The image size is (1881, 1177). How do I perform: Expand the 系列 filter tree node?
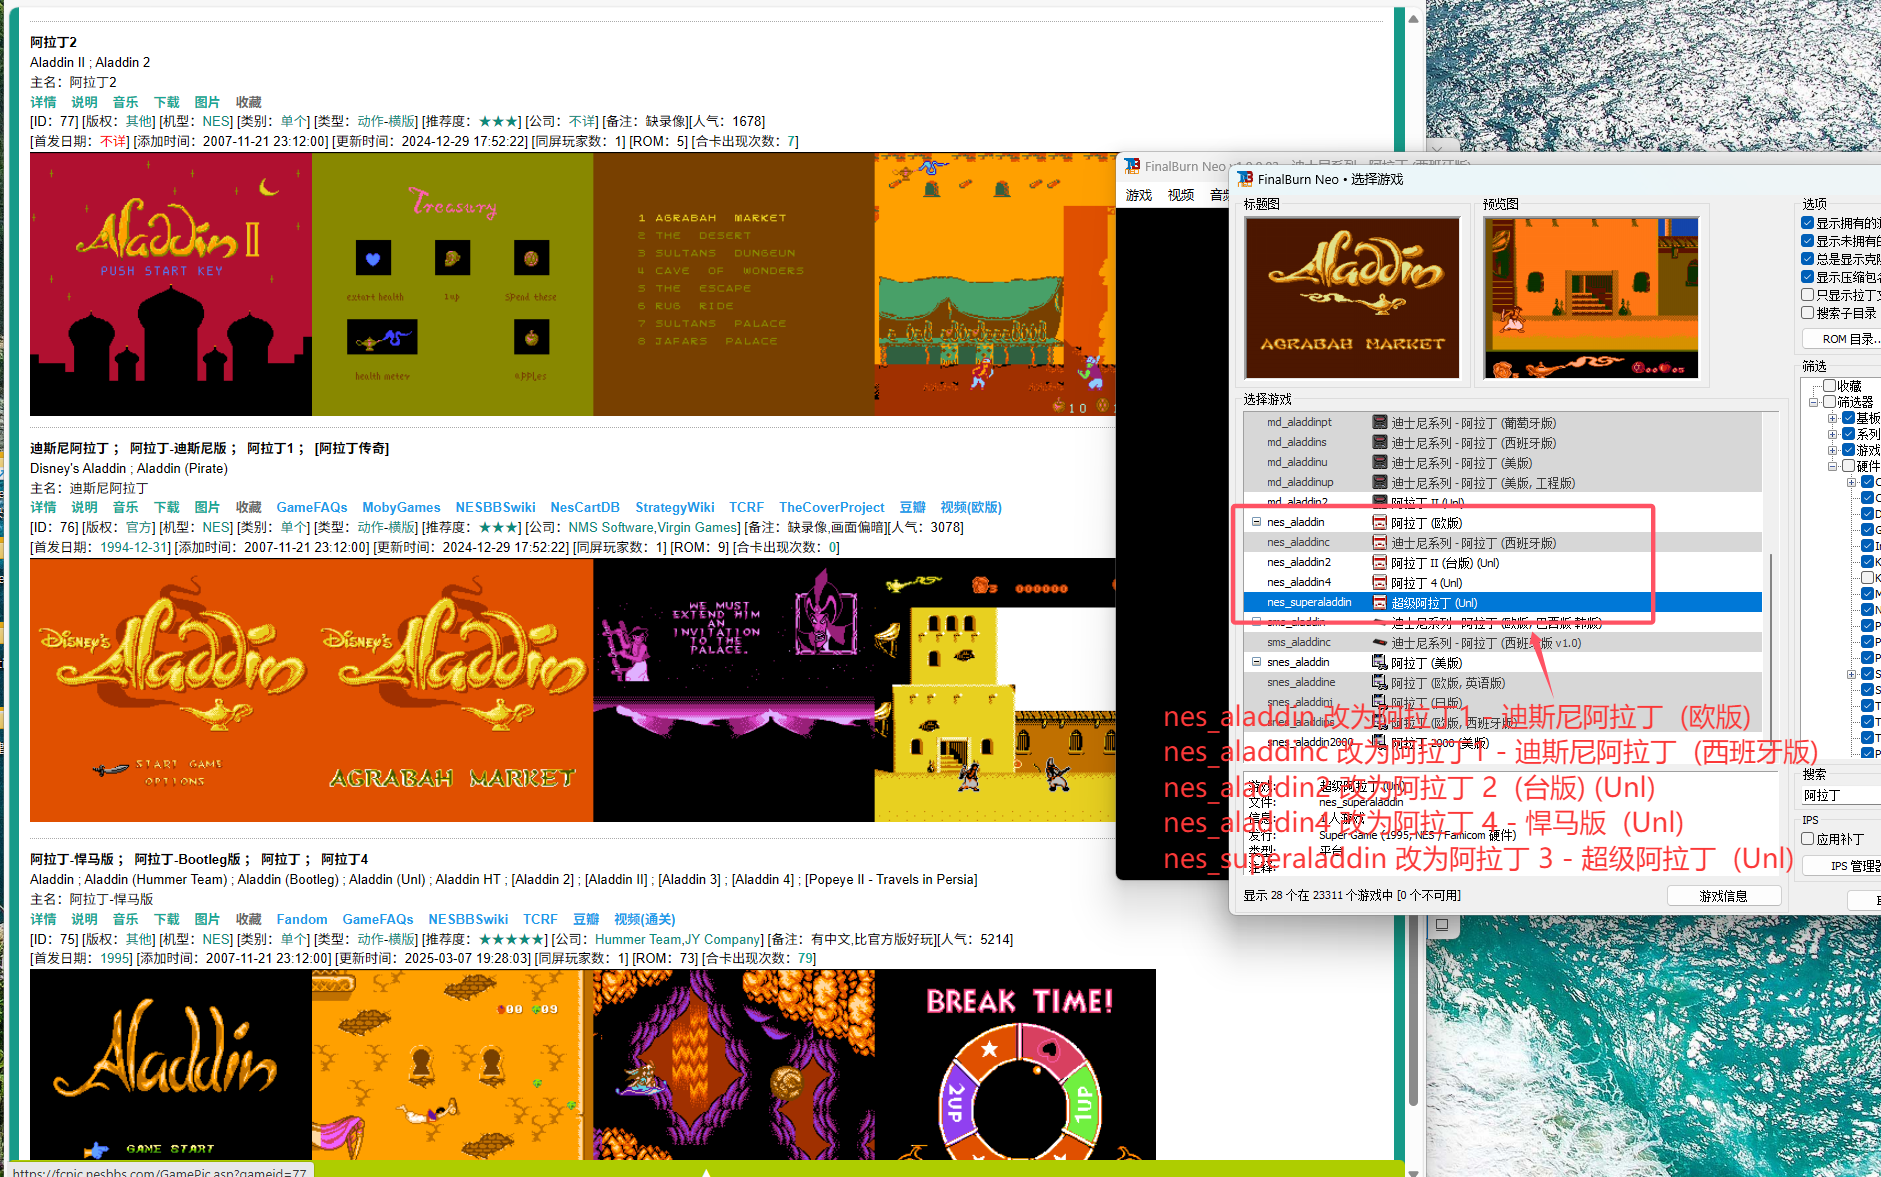[x=1833, y=434]
